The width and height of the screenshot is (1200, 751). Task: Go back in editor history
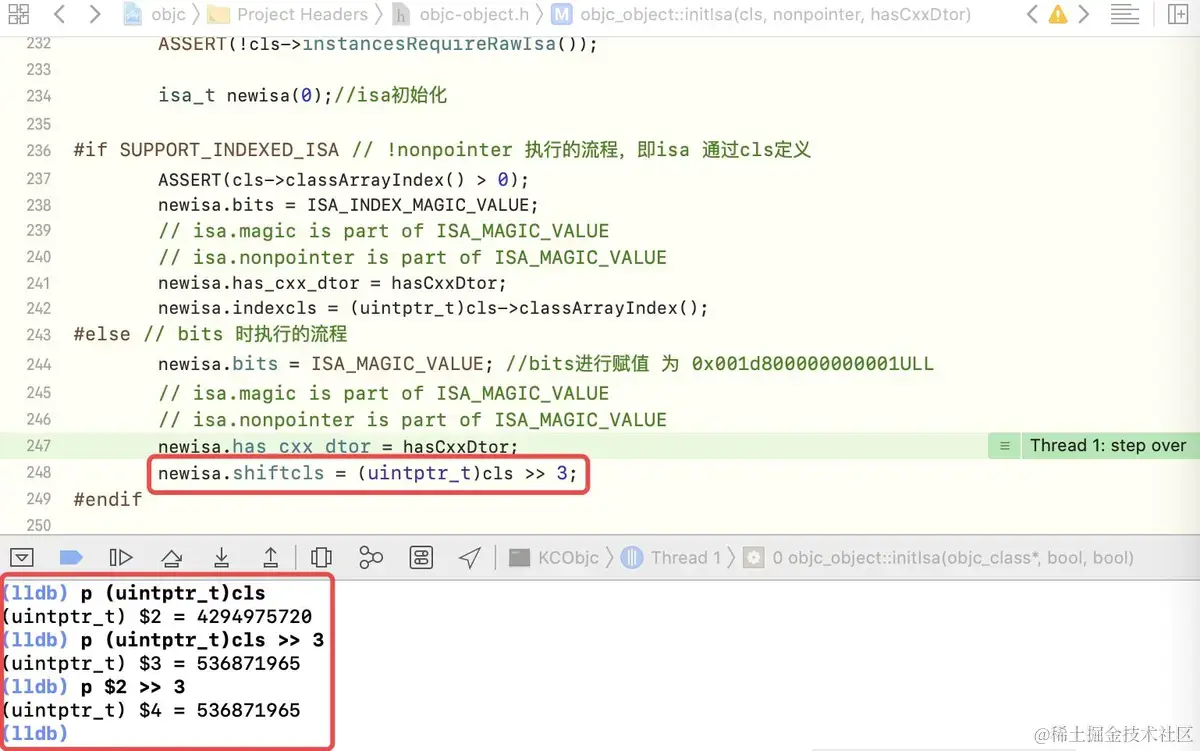(x=59, y=14)
